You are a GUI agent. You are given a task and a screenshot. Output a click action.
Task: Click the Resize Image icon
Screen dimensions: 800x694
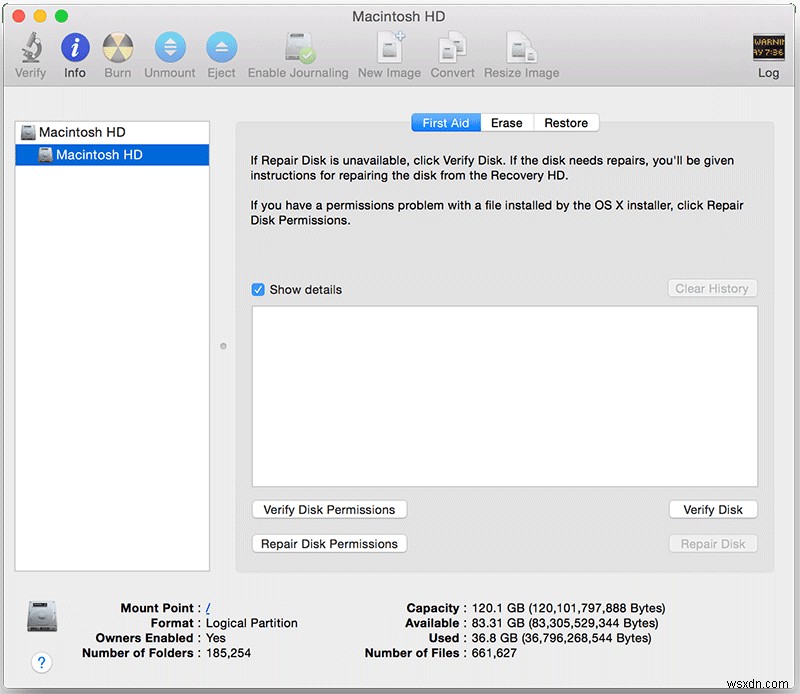[521, 47]
